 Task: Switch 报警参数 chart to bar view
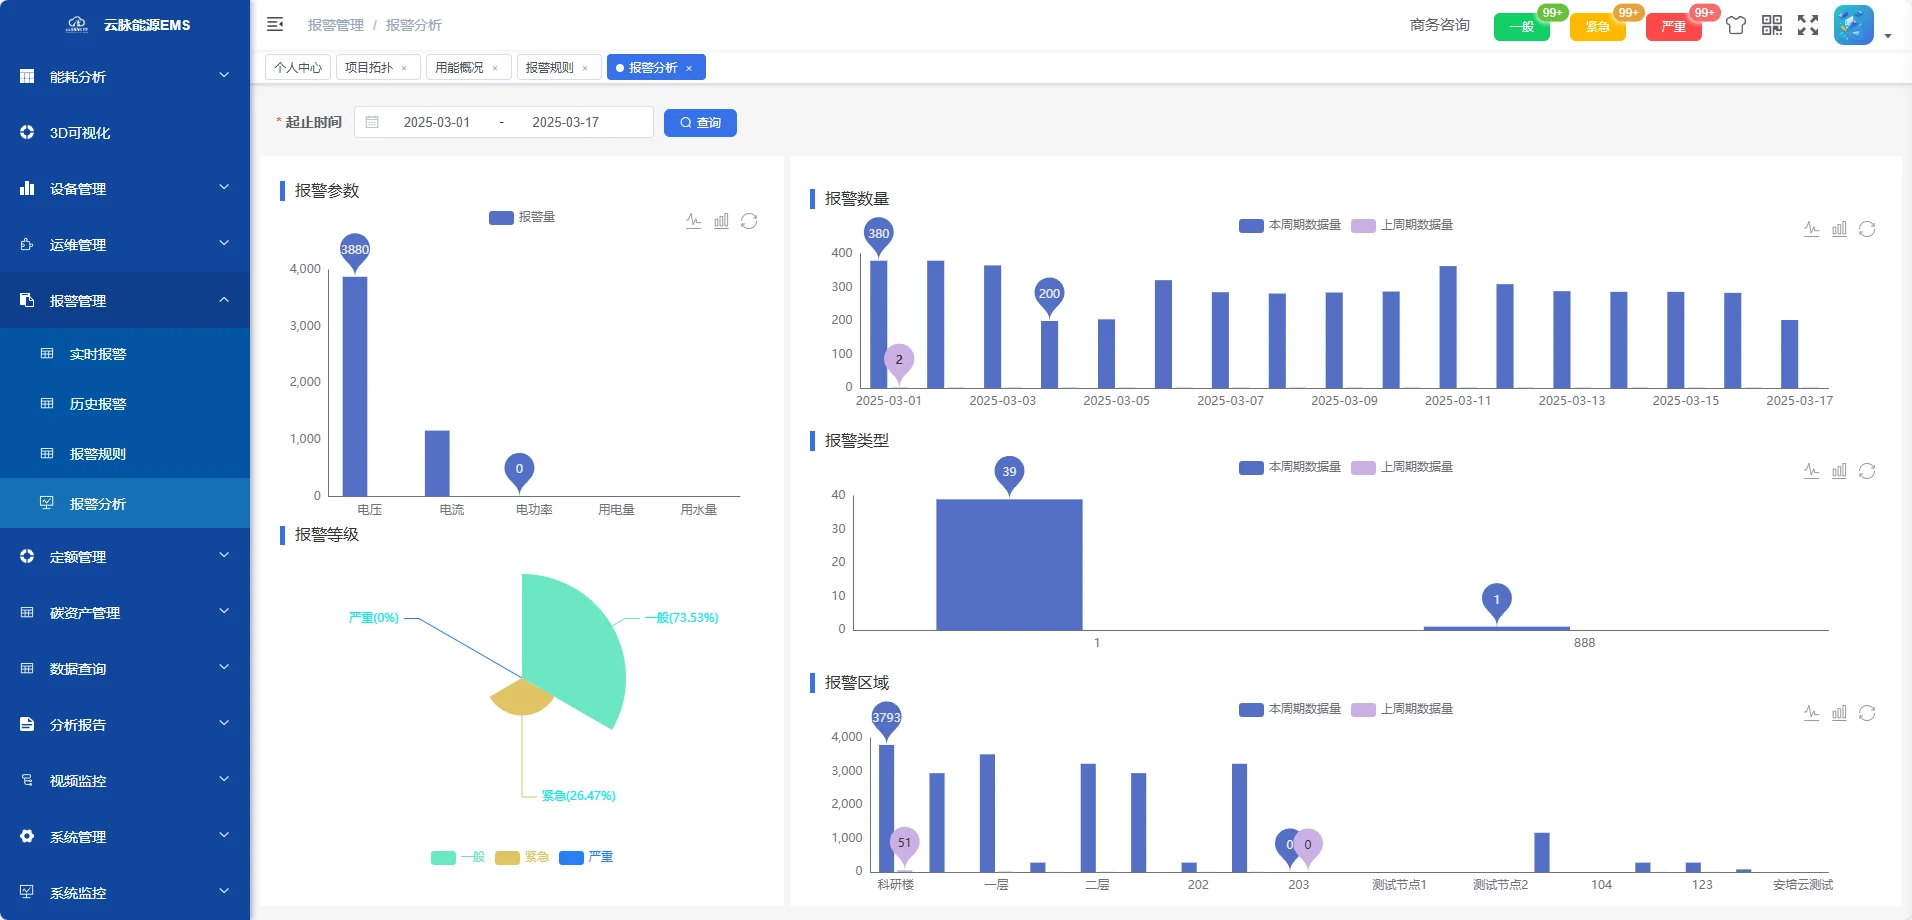(x=721, y=221)
